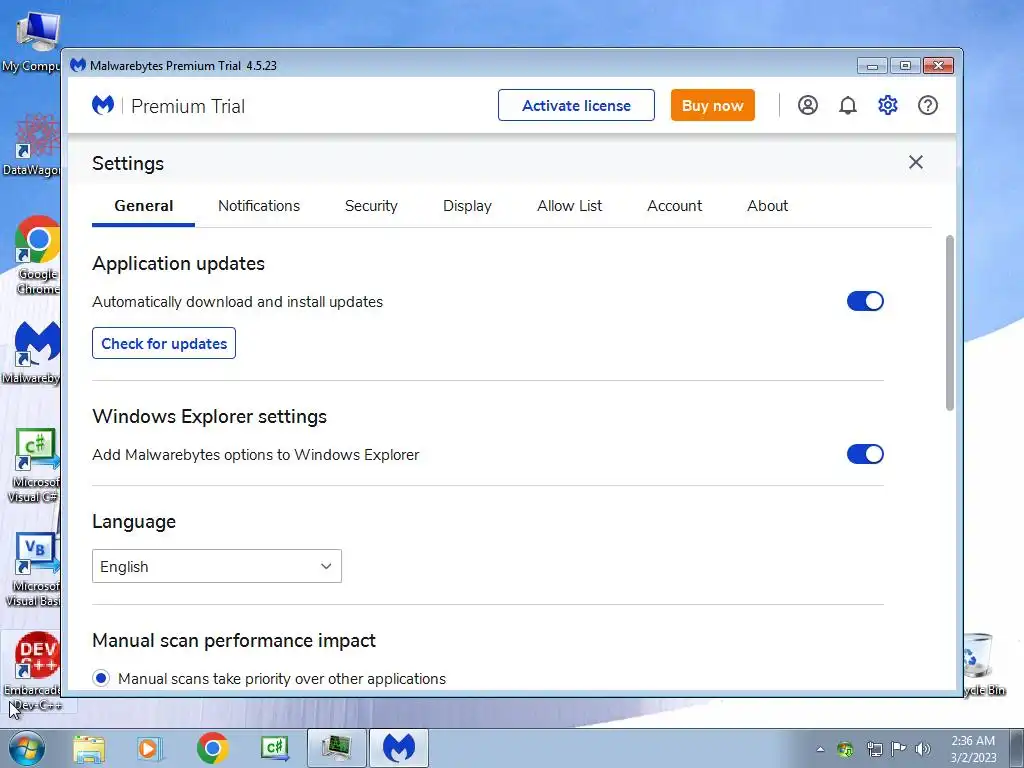Switch to the Security tab
The width and height of the screenshot is (1024, 768).
click(x=371, y=206)
